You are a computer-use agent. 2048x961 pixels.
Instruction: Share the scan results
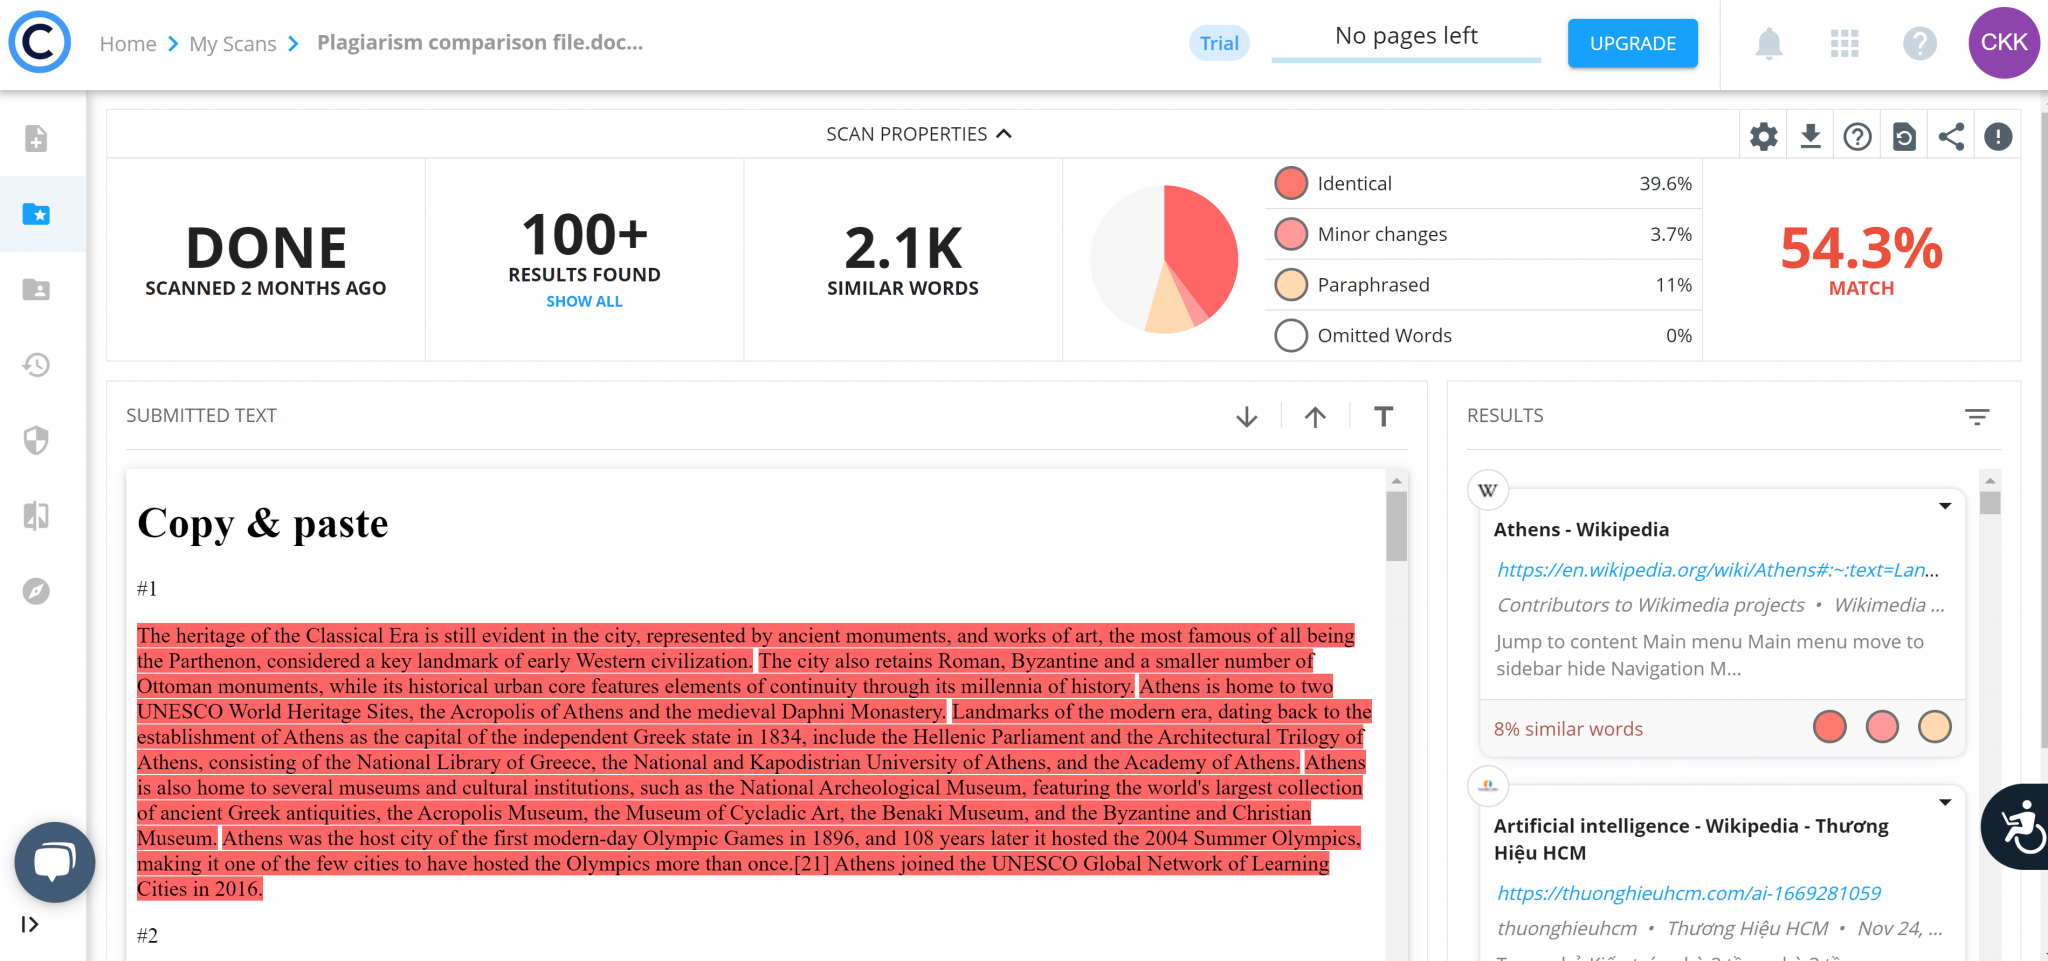tap(1950, 135)
